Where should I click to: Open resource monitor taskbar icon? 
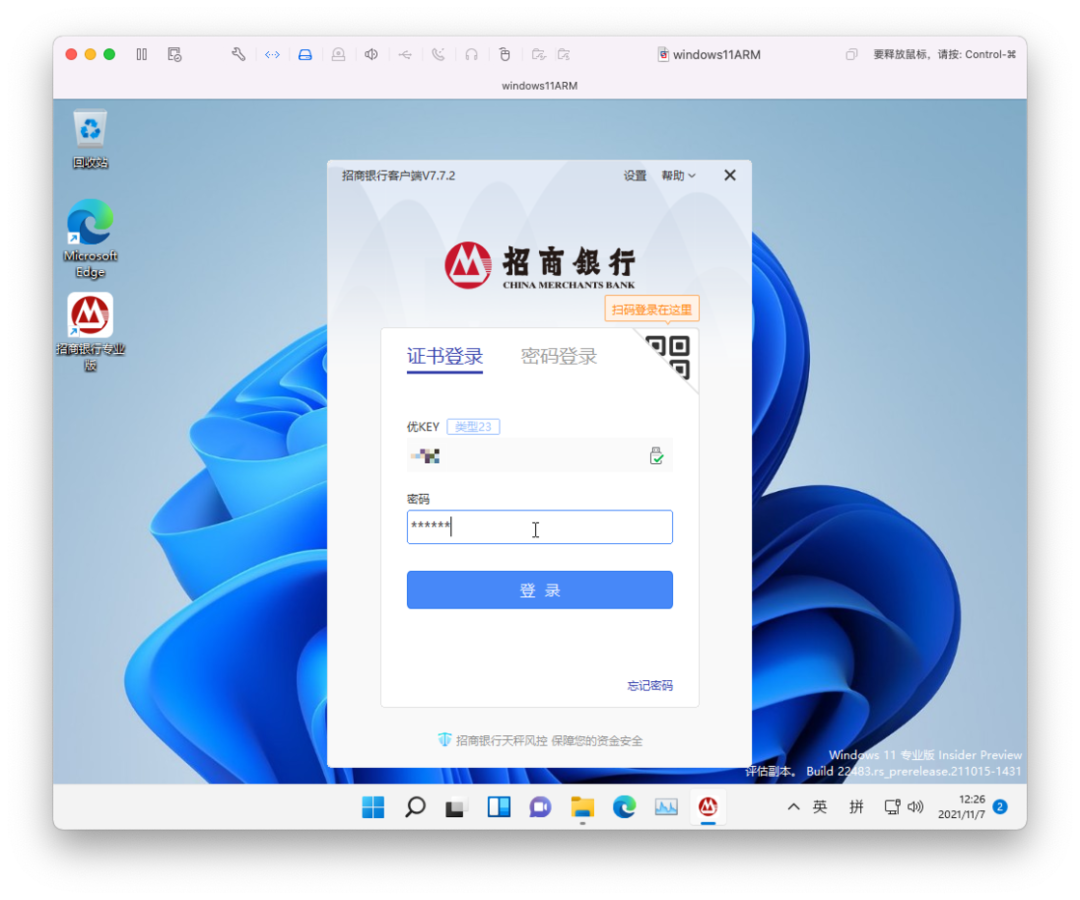coord(666,807)
